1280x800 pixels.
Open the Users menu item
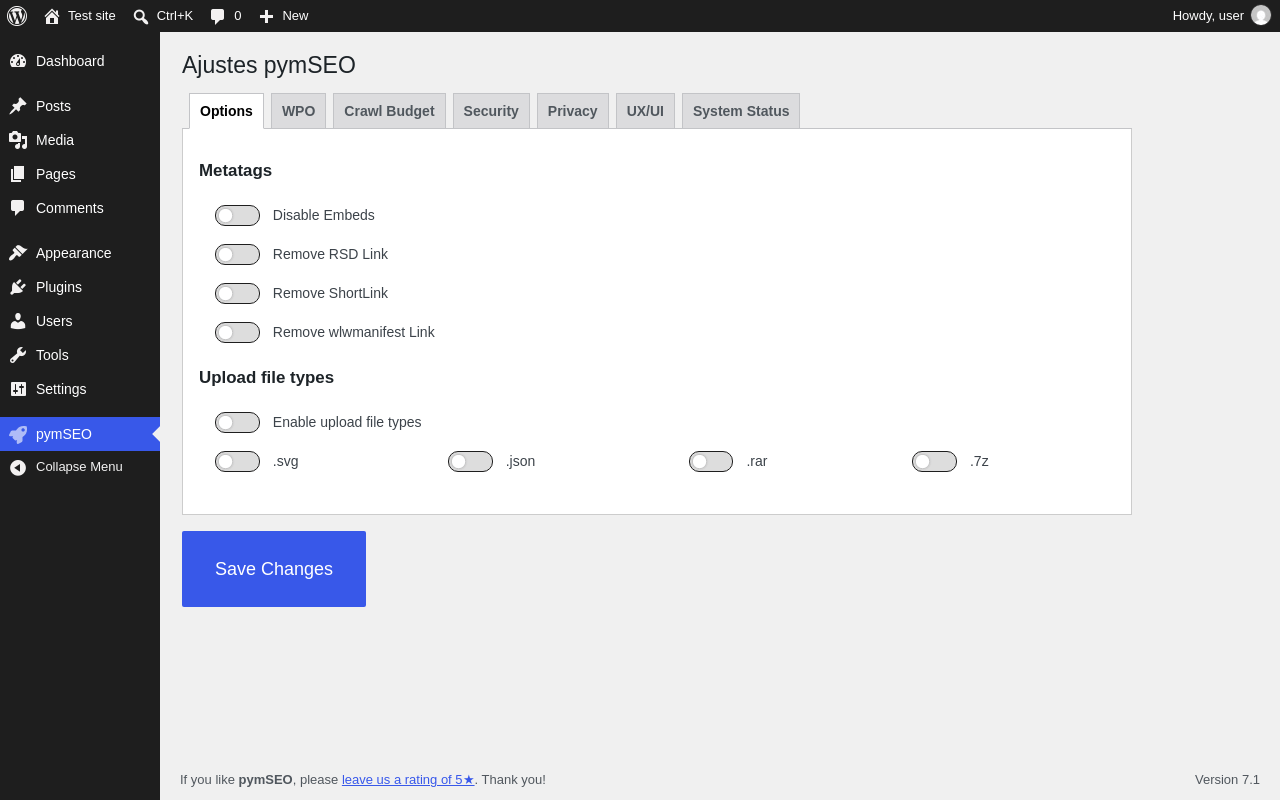[x=80, y=321]
